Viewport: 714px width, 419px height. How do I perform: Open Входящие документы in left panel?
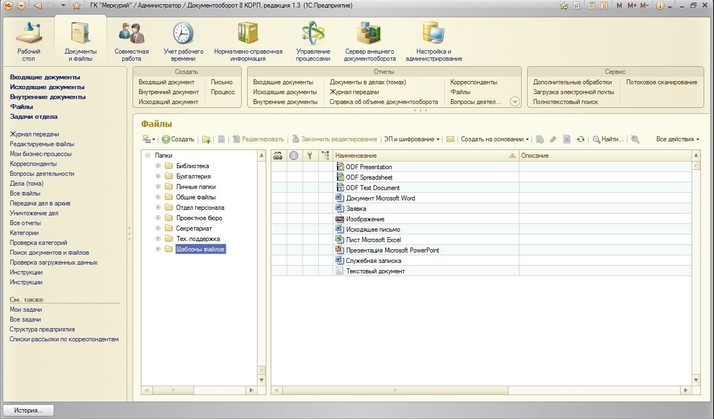(44, 77)
